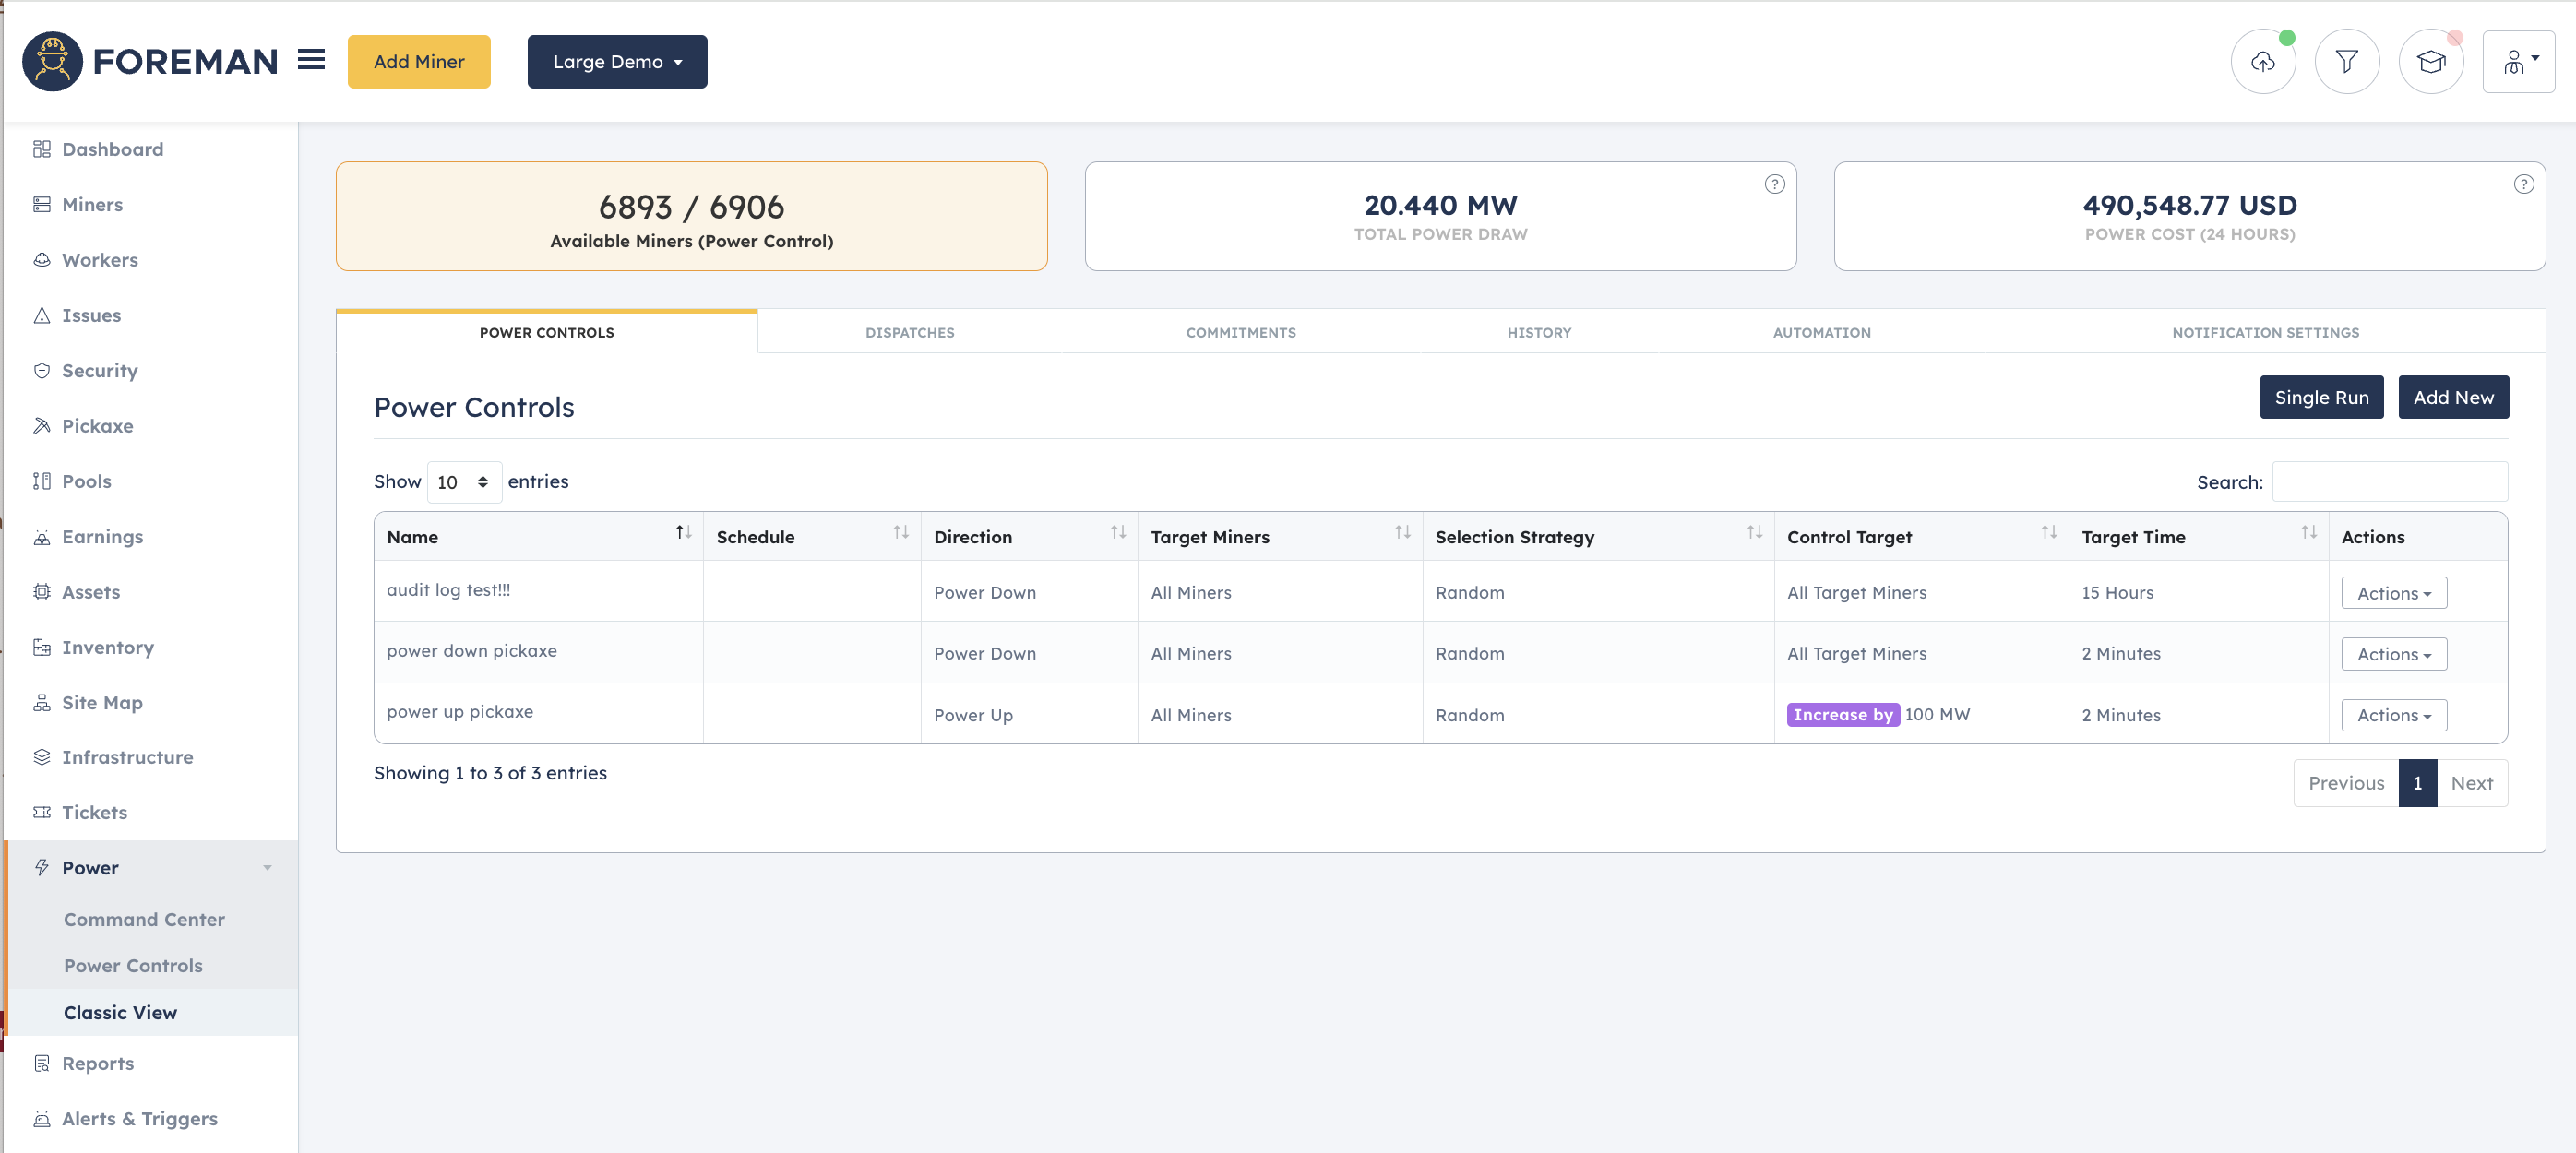
Task: Sort table by Target Miners column arrows
Action: tap(1403, 533)
